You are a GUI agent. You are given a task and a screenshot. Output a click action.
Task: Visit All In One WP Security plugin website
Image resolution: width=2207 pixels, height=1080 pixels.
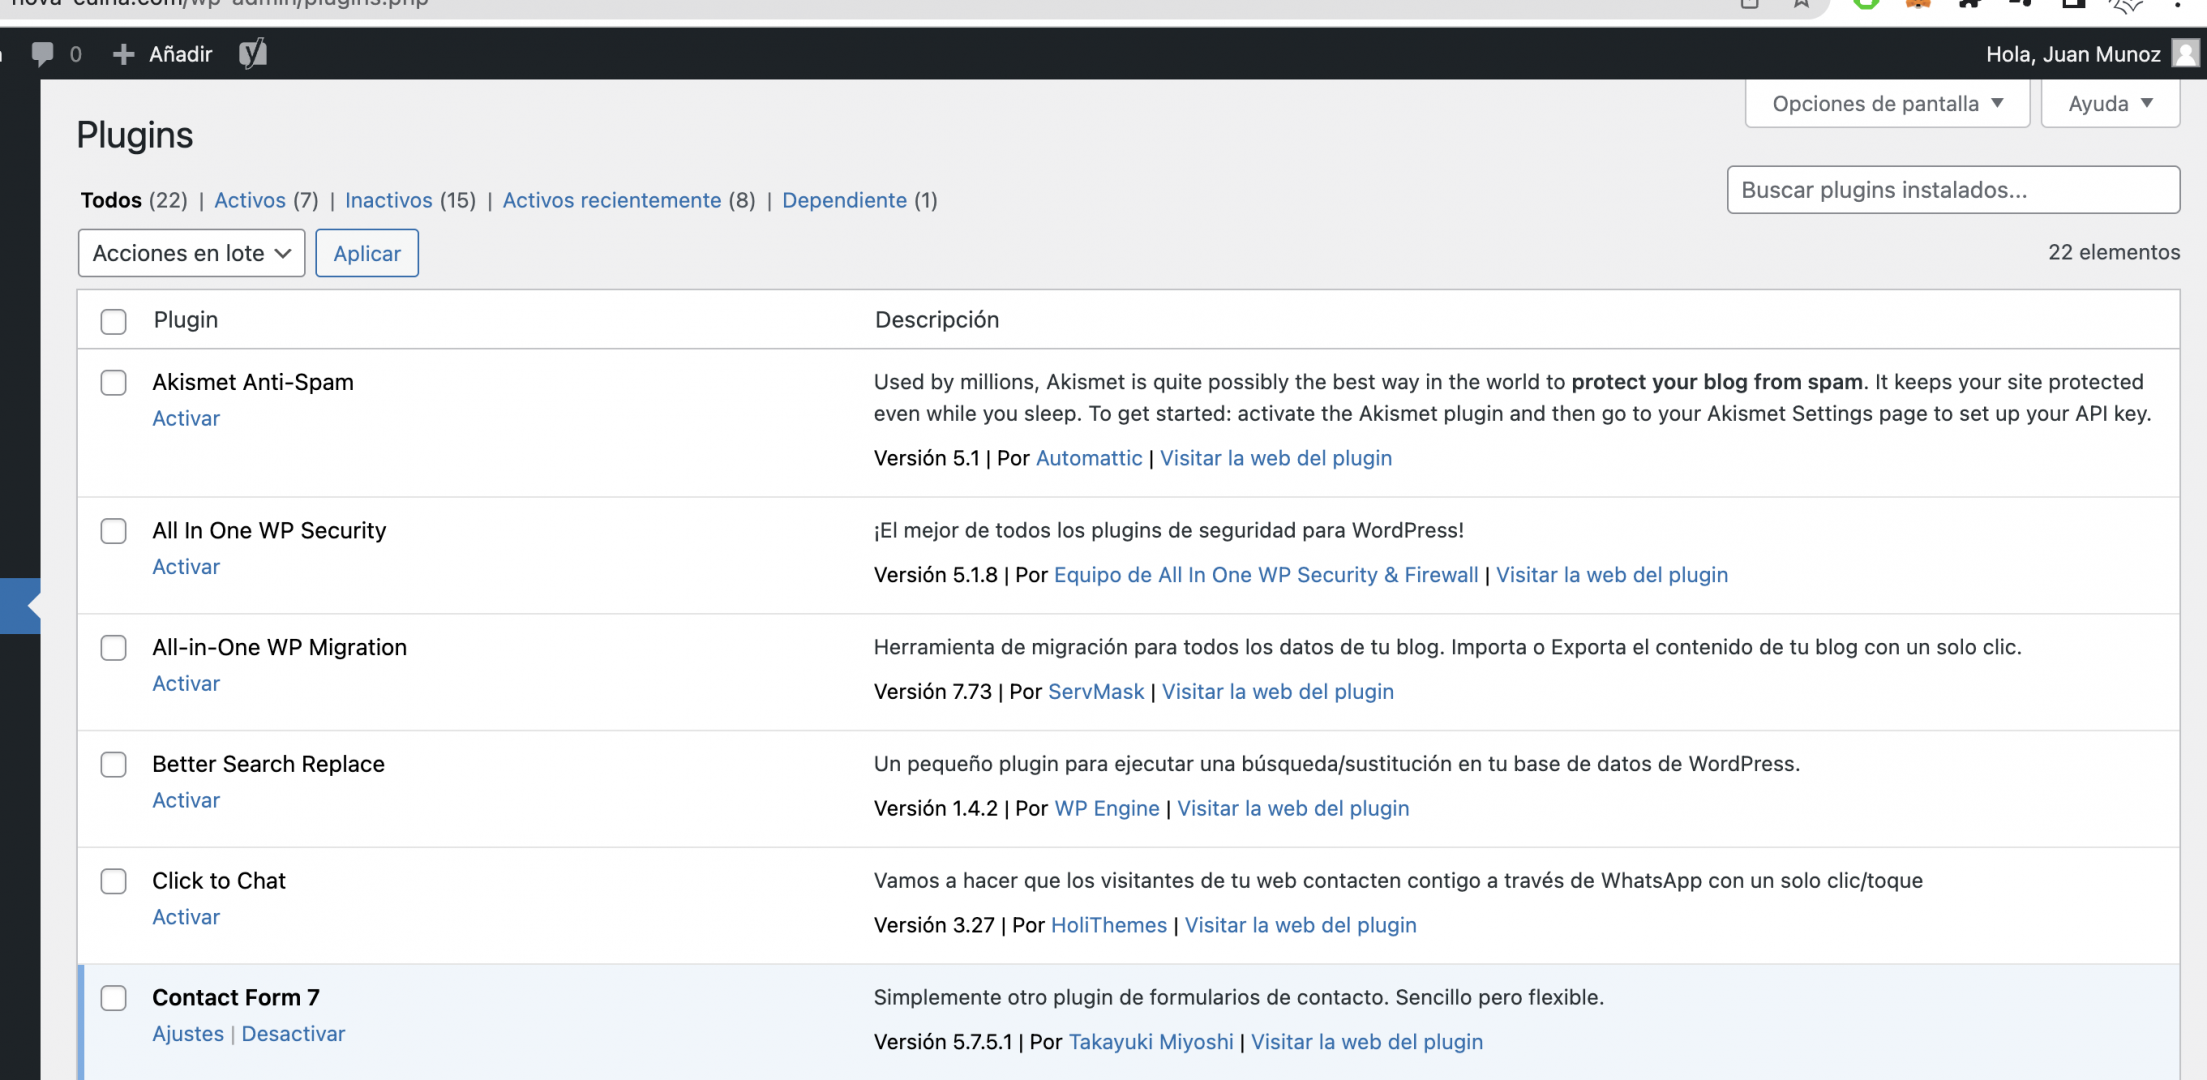[1612, 575]
